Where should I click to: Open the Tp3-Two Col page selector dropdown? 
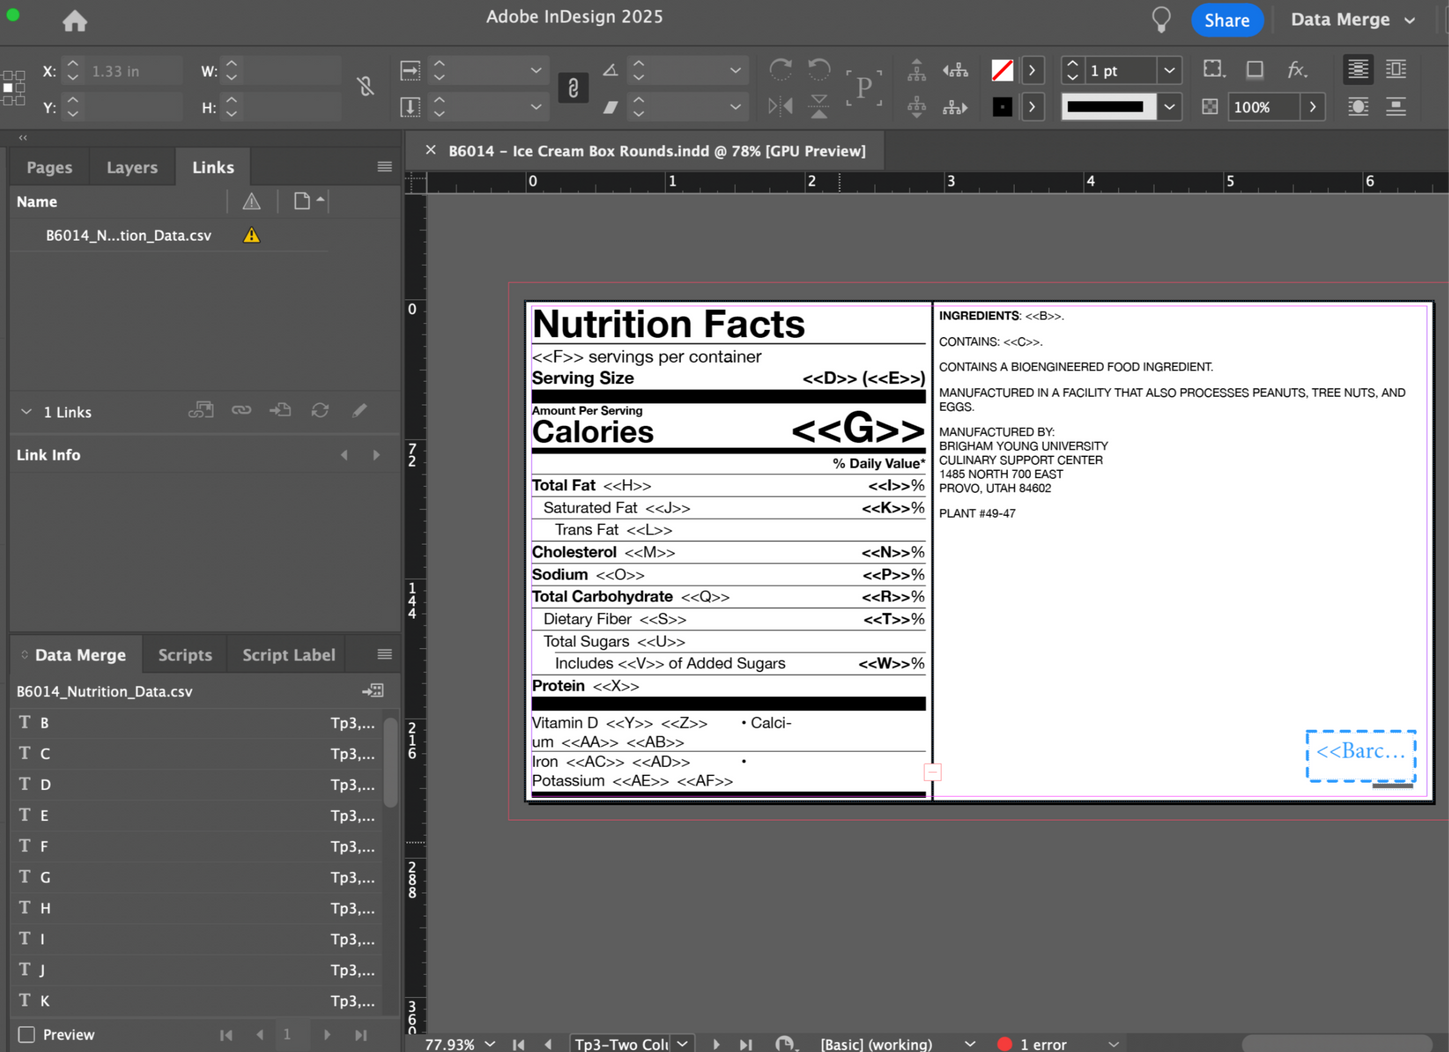pyautogui.click(x=682, y=1044)
